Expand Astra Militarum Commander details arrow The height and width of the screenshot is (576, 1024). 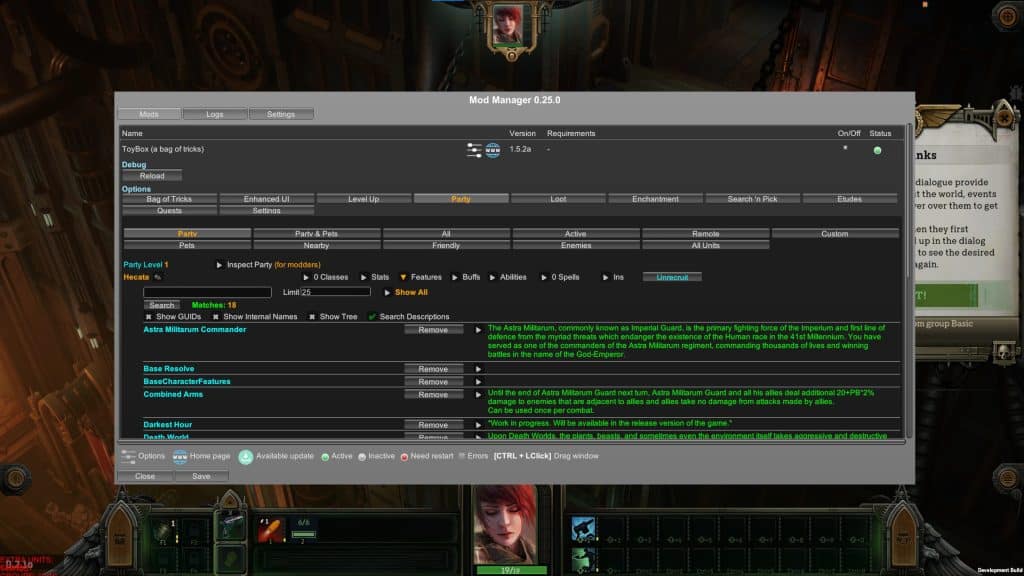coord(478,330)
